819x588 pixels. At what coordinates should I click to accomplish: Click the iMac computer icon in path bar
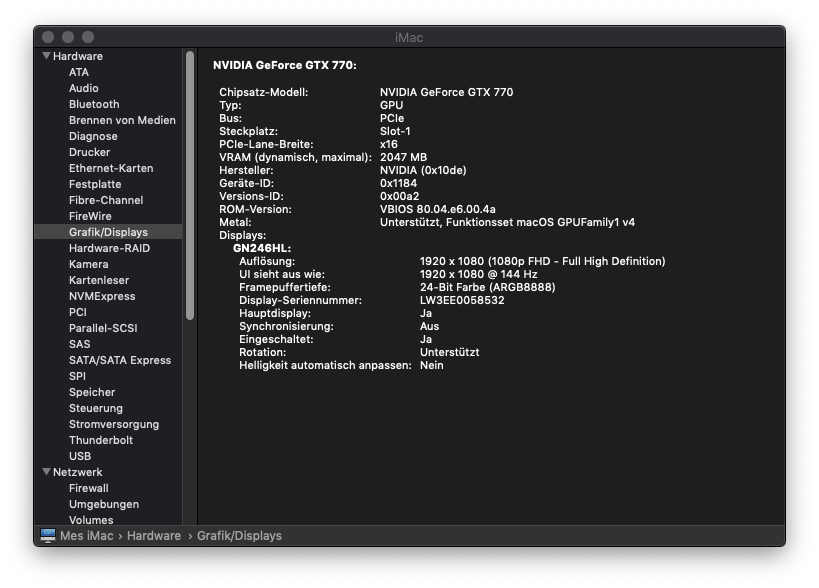(x=48, y=536)
